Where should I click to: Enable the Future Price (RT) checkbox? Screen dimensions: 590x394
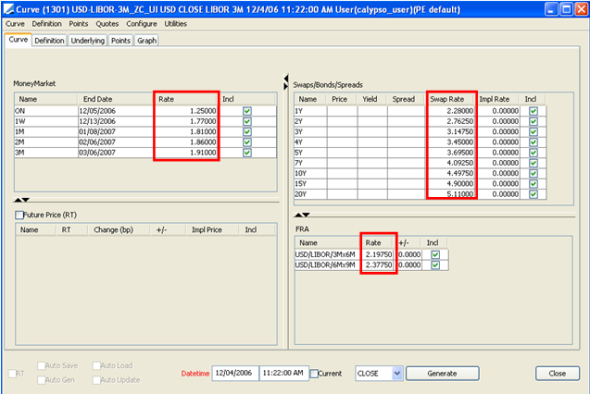pos(19,215)
